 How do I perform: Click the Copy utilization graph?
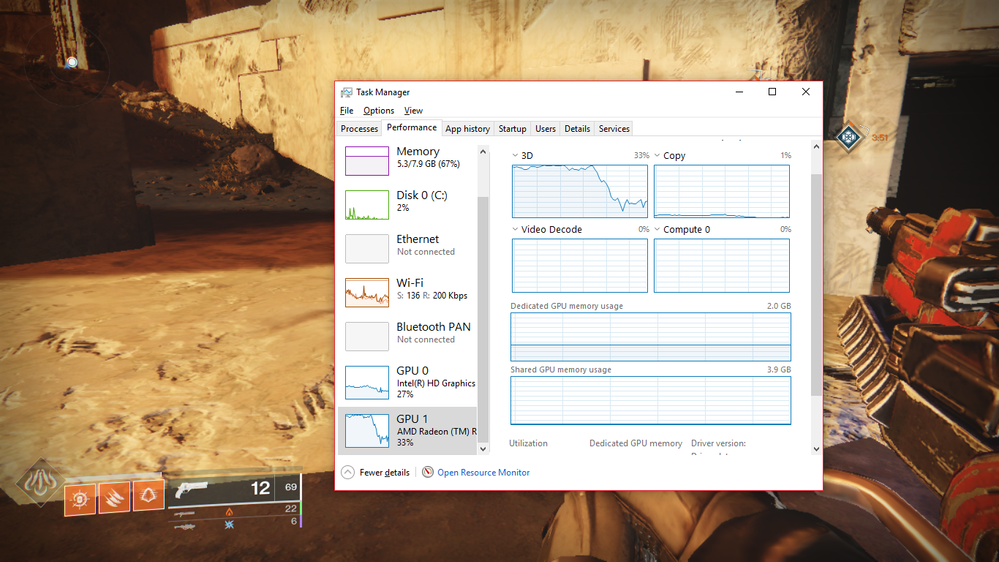click(x=722, y=191)
